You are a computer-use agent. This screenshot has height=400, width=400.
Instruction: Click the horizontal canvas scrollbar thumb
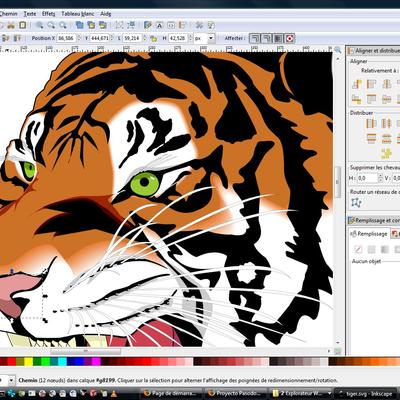86,351
